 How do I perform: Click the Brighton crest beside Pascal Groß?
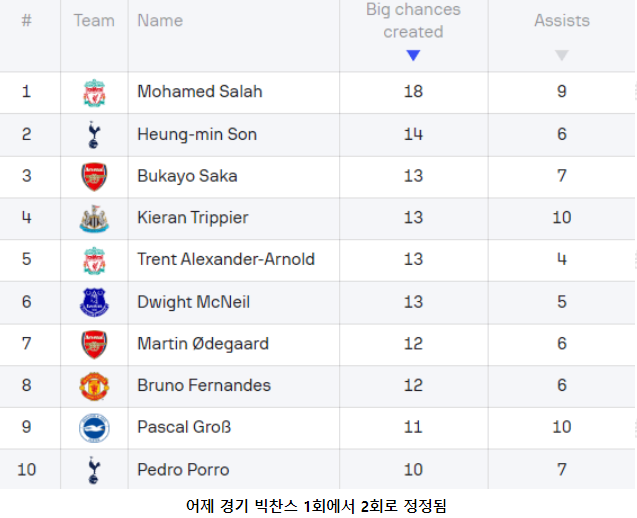(94, 428)
